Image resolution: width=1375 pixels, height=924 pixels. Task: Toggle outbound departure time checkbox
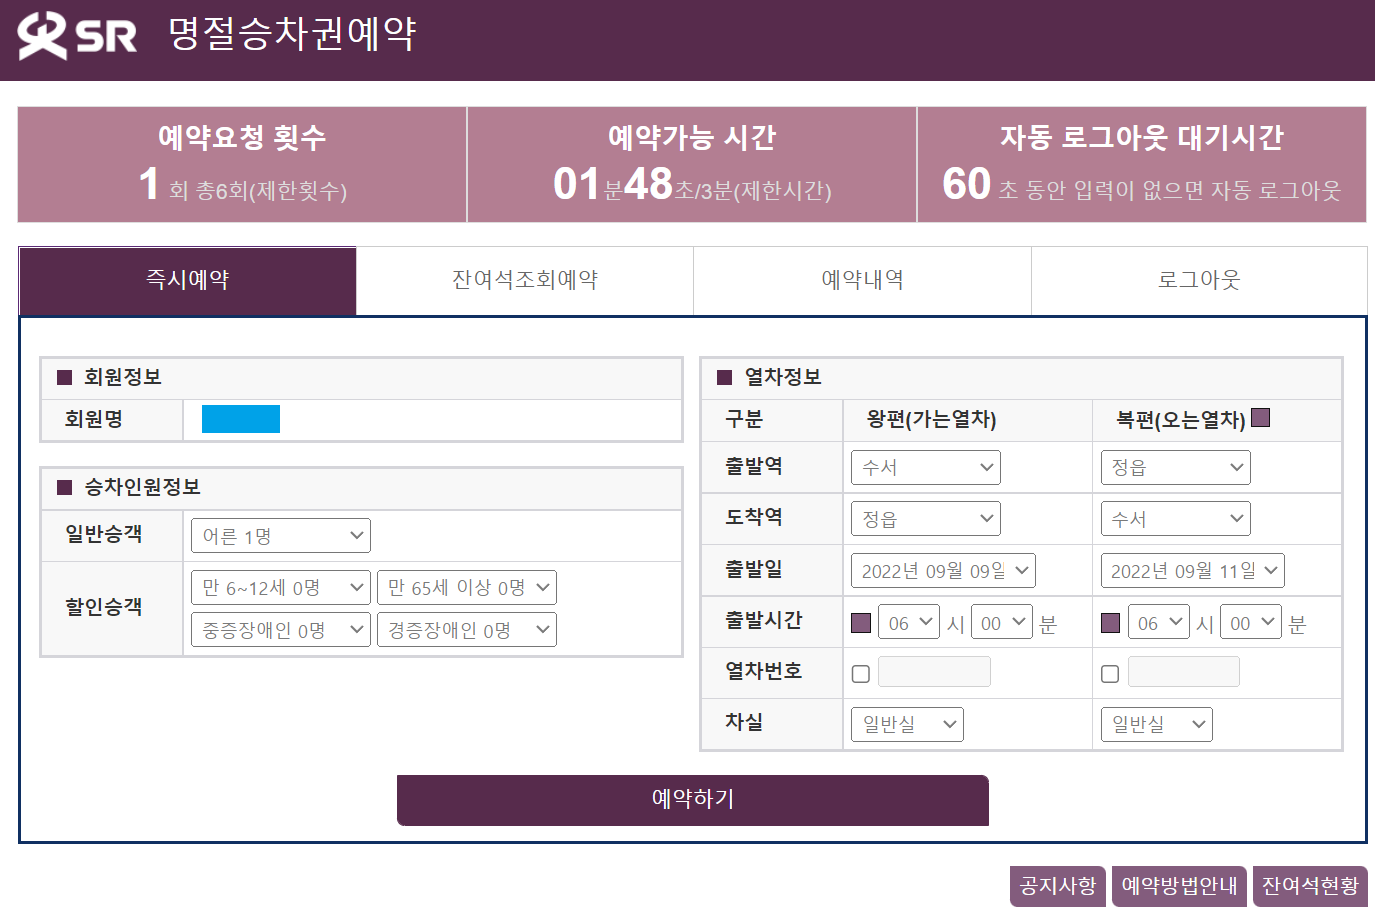861,623
